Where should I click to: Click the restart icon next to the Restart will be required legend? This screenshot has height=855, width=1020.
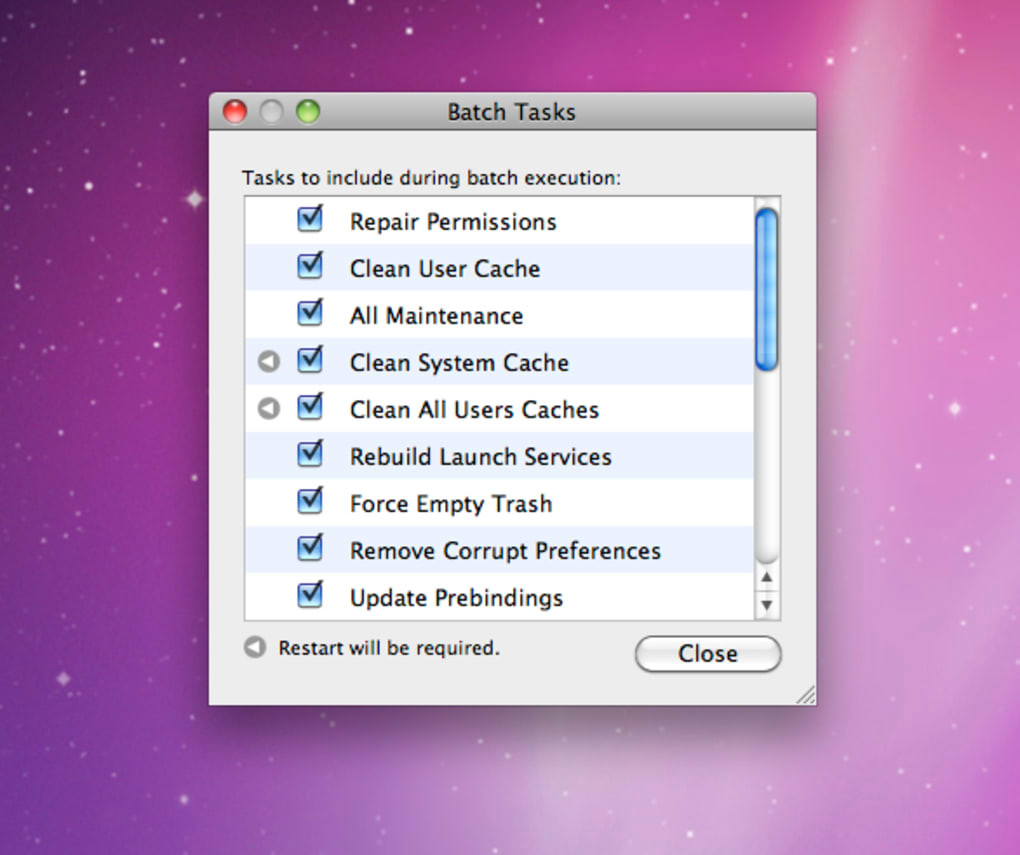pos(255,647)
